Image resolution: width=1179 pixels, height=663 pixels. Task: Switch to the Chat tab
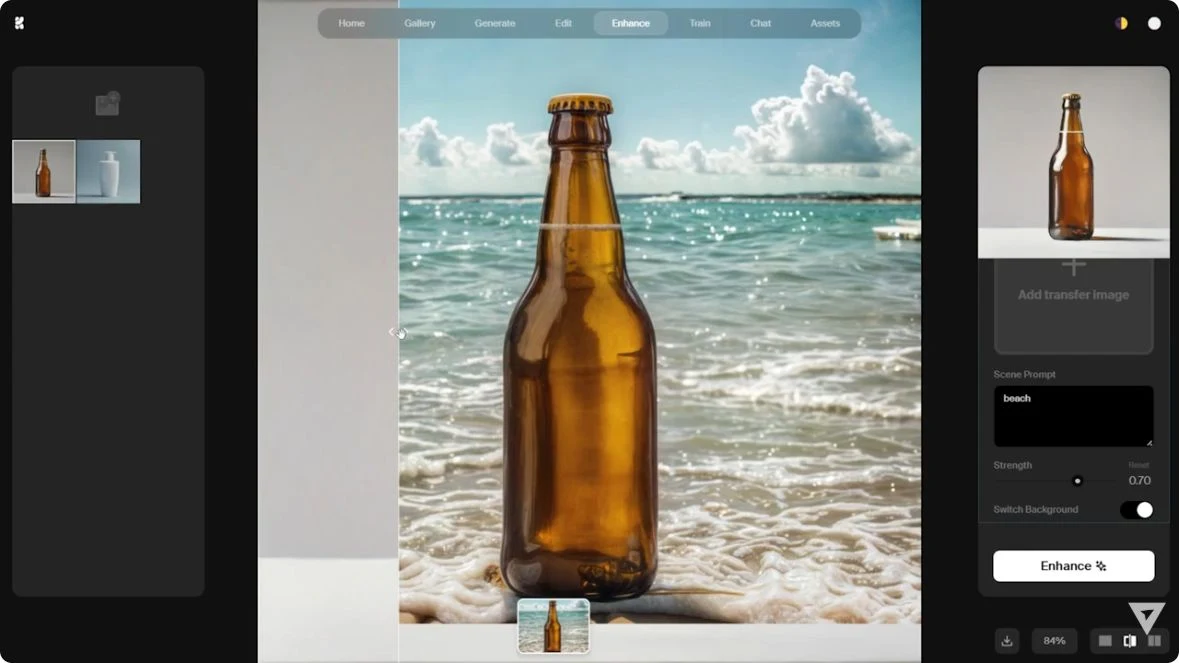pos(760,23)
